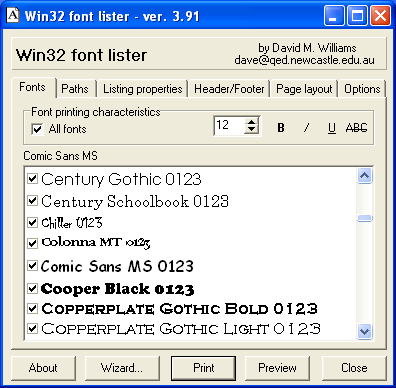Viewport: 396px width, 388px height.
Task: Toggle the Underline formatting button
Action: pyautogui.click(x=331, y=128)
